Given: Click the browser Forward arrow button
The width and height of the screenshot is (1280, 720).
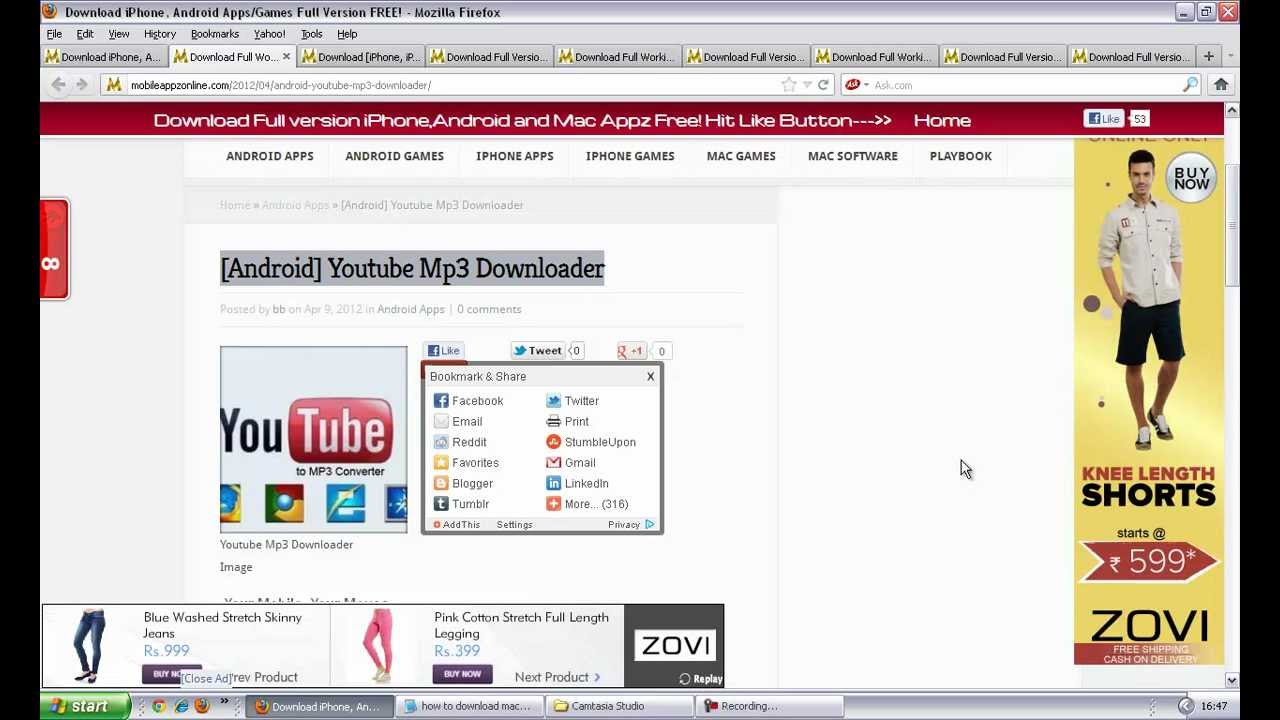Looking at the screenshot, I should (82, 85).
